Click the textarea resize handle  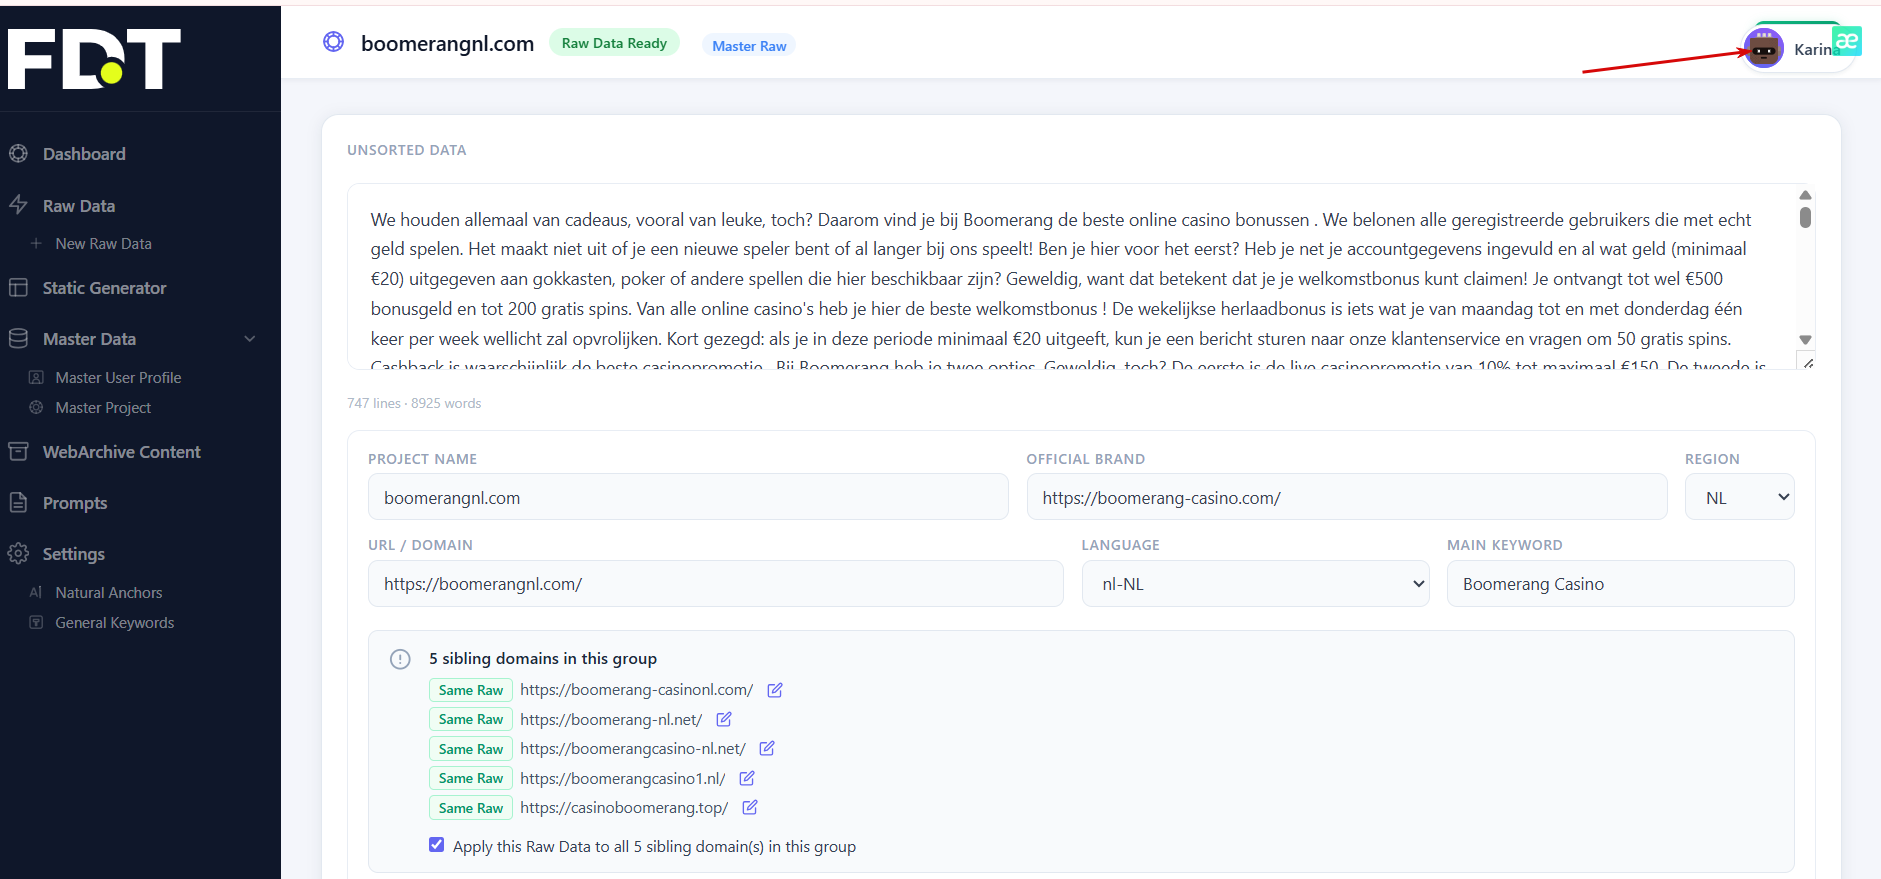1808,363
